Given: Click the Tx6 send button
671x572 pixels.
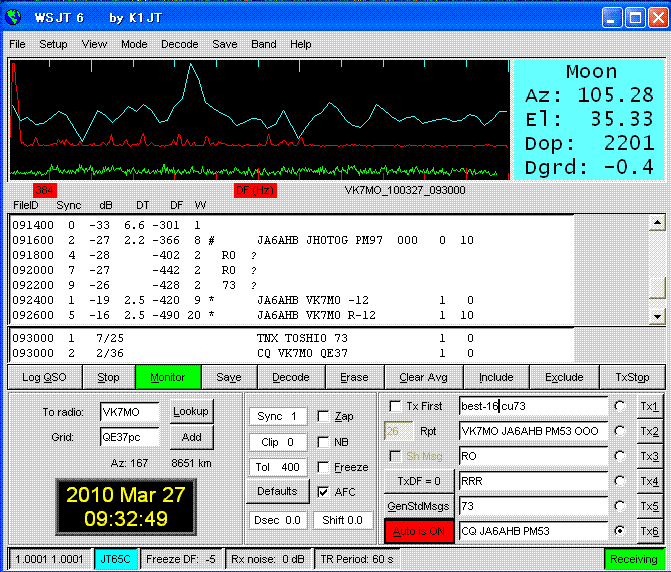Looking at the screenshot, I should pos(649,529).
